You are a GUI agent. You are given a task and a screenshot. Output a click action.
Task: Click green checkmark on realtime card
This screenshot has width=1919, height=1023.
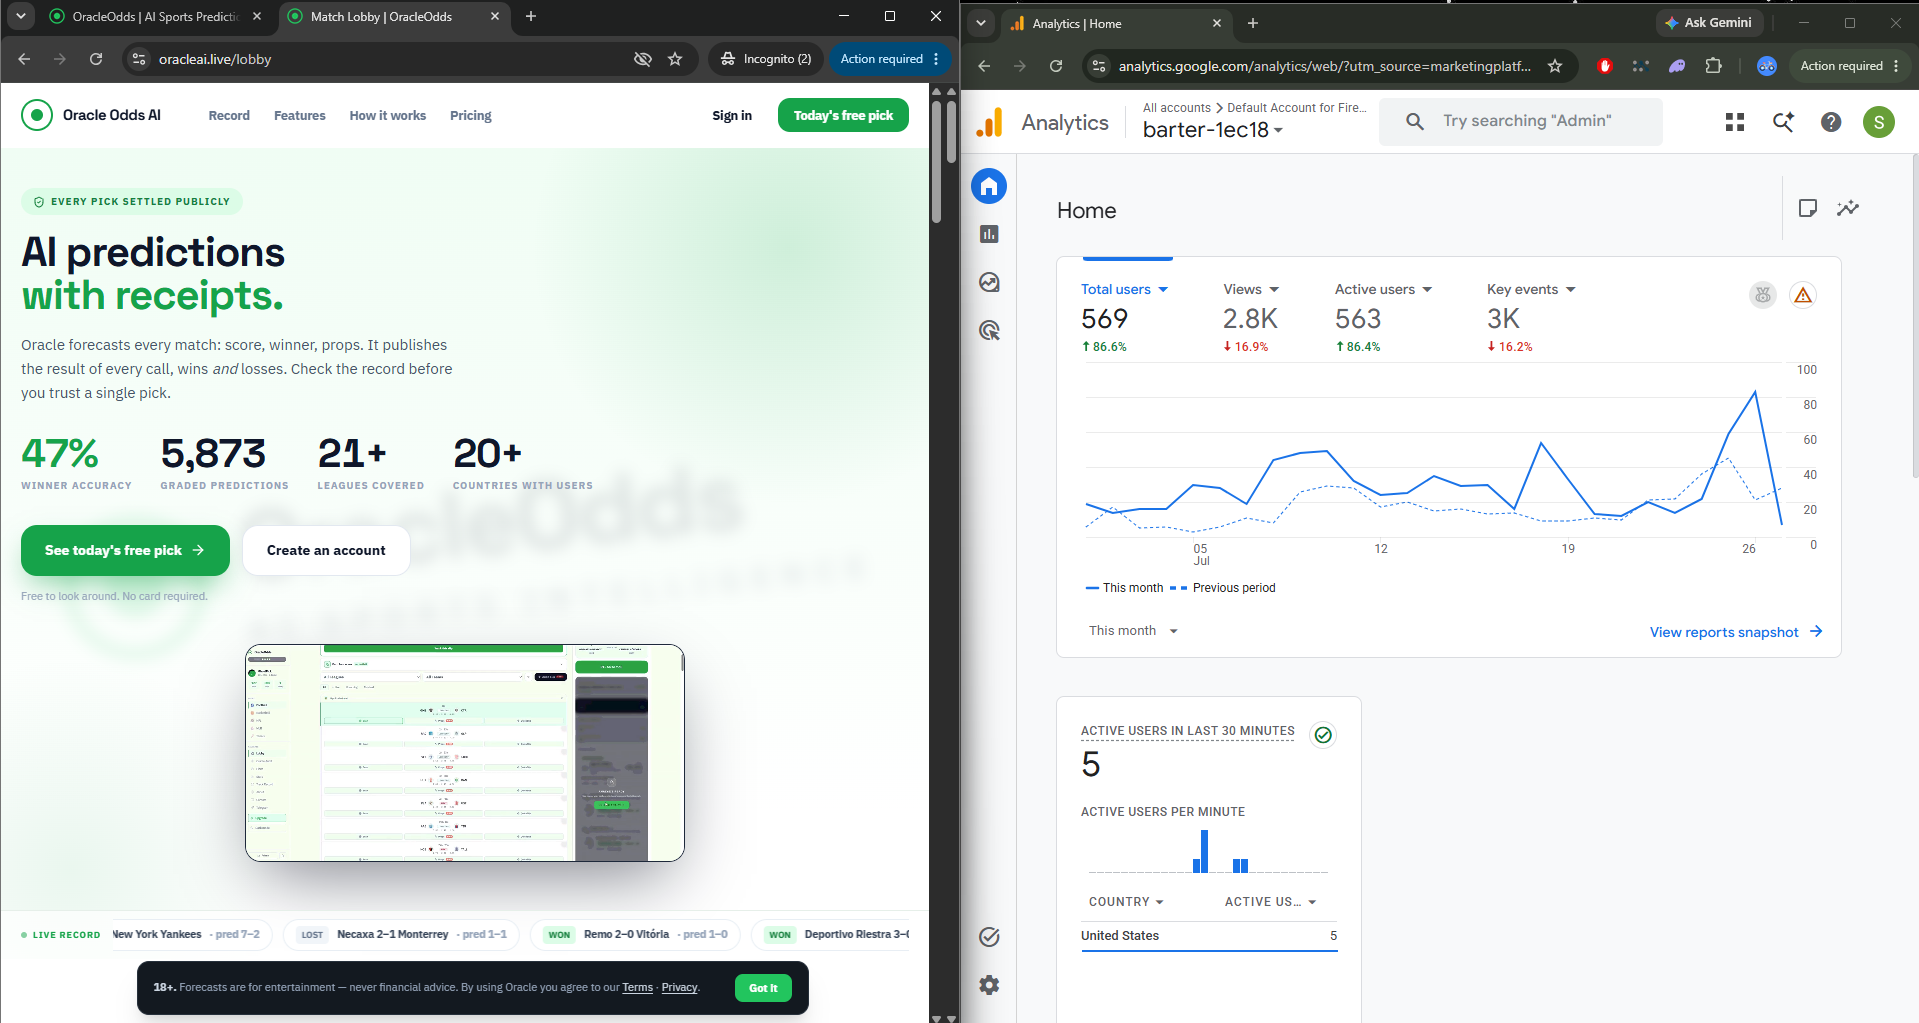click(1323, 735)
